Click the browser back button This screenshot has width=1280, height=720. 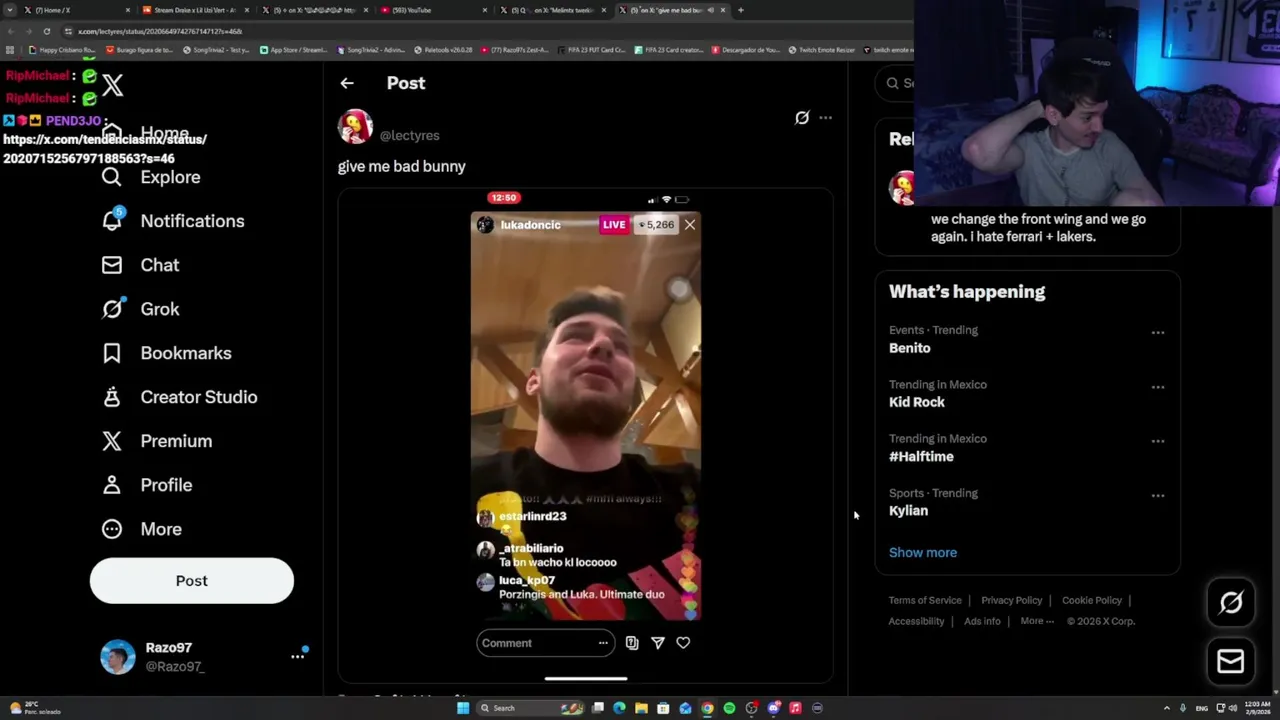(10, 31)
